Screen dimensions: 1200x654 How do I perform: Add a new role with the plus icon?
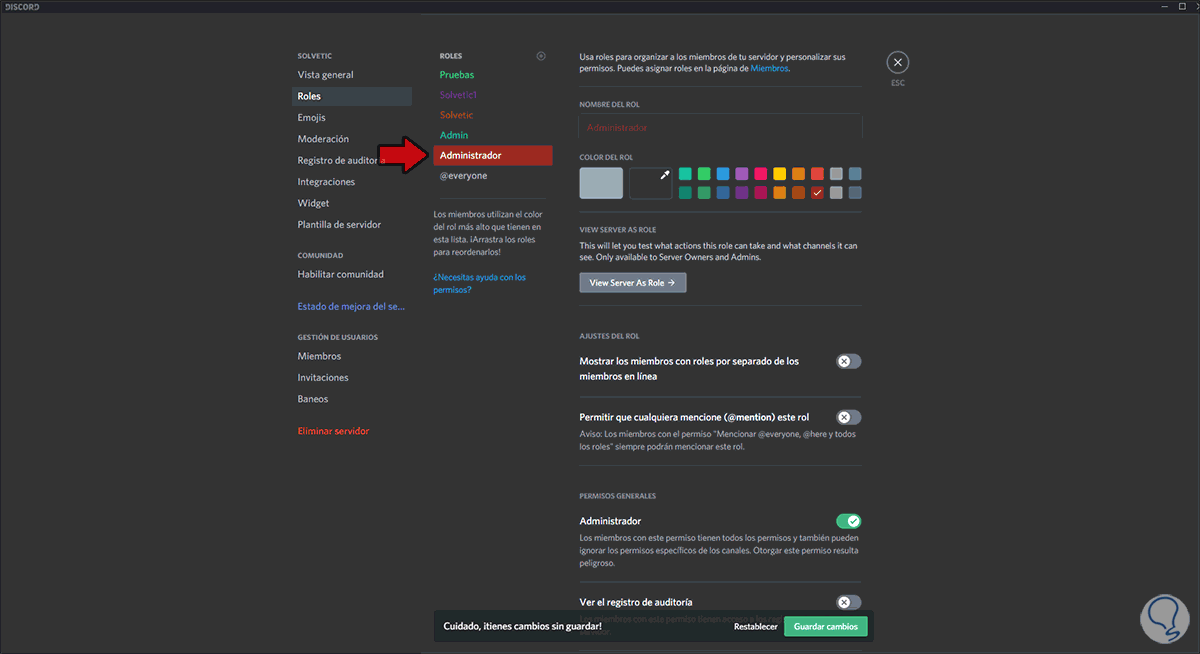click(541, 56)
